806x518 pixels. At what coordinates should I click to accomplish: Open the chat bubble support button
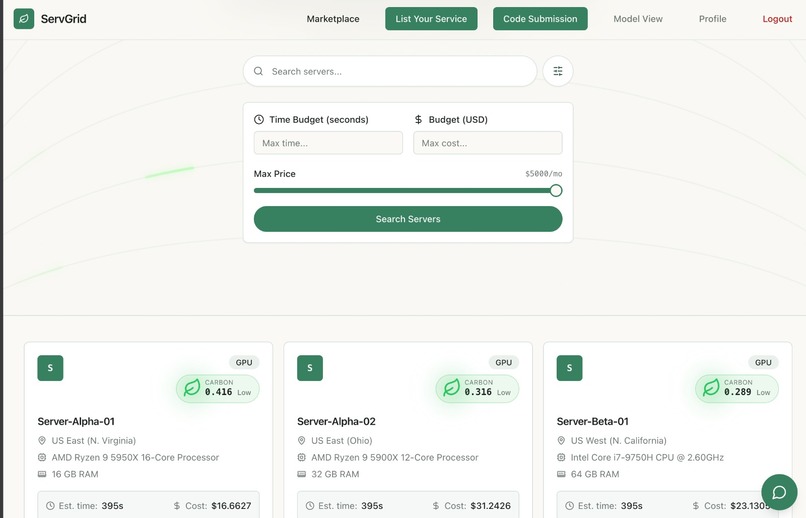pyautogui.click(x=779, y=492)
